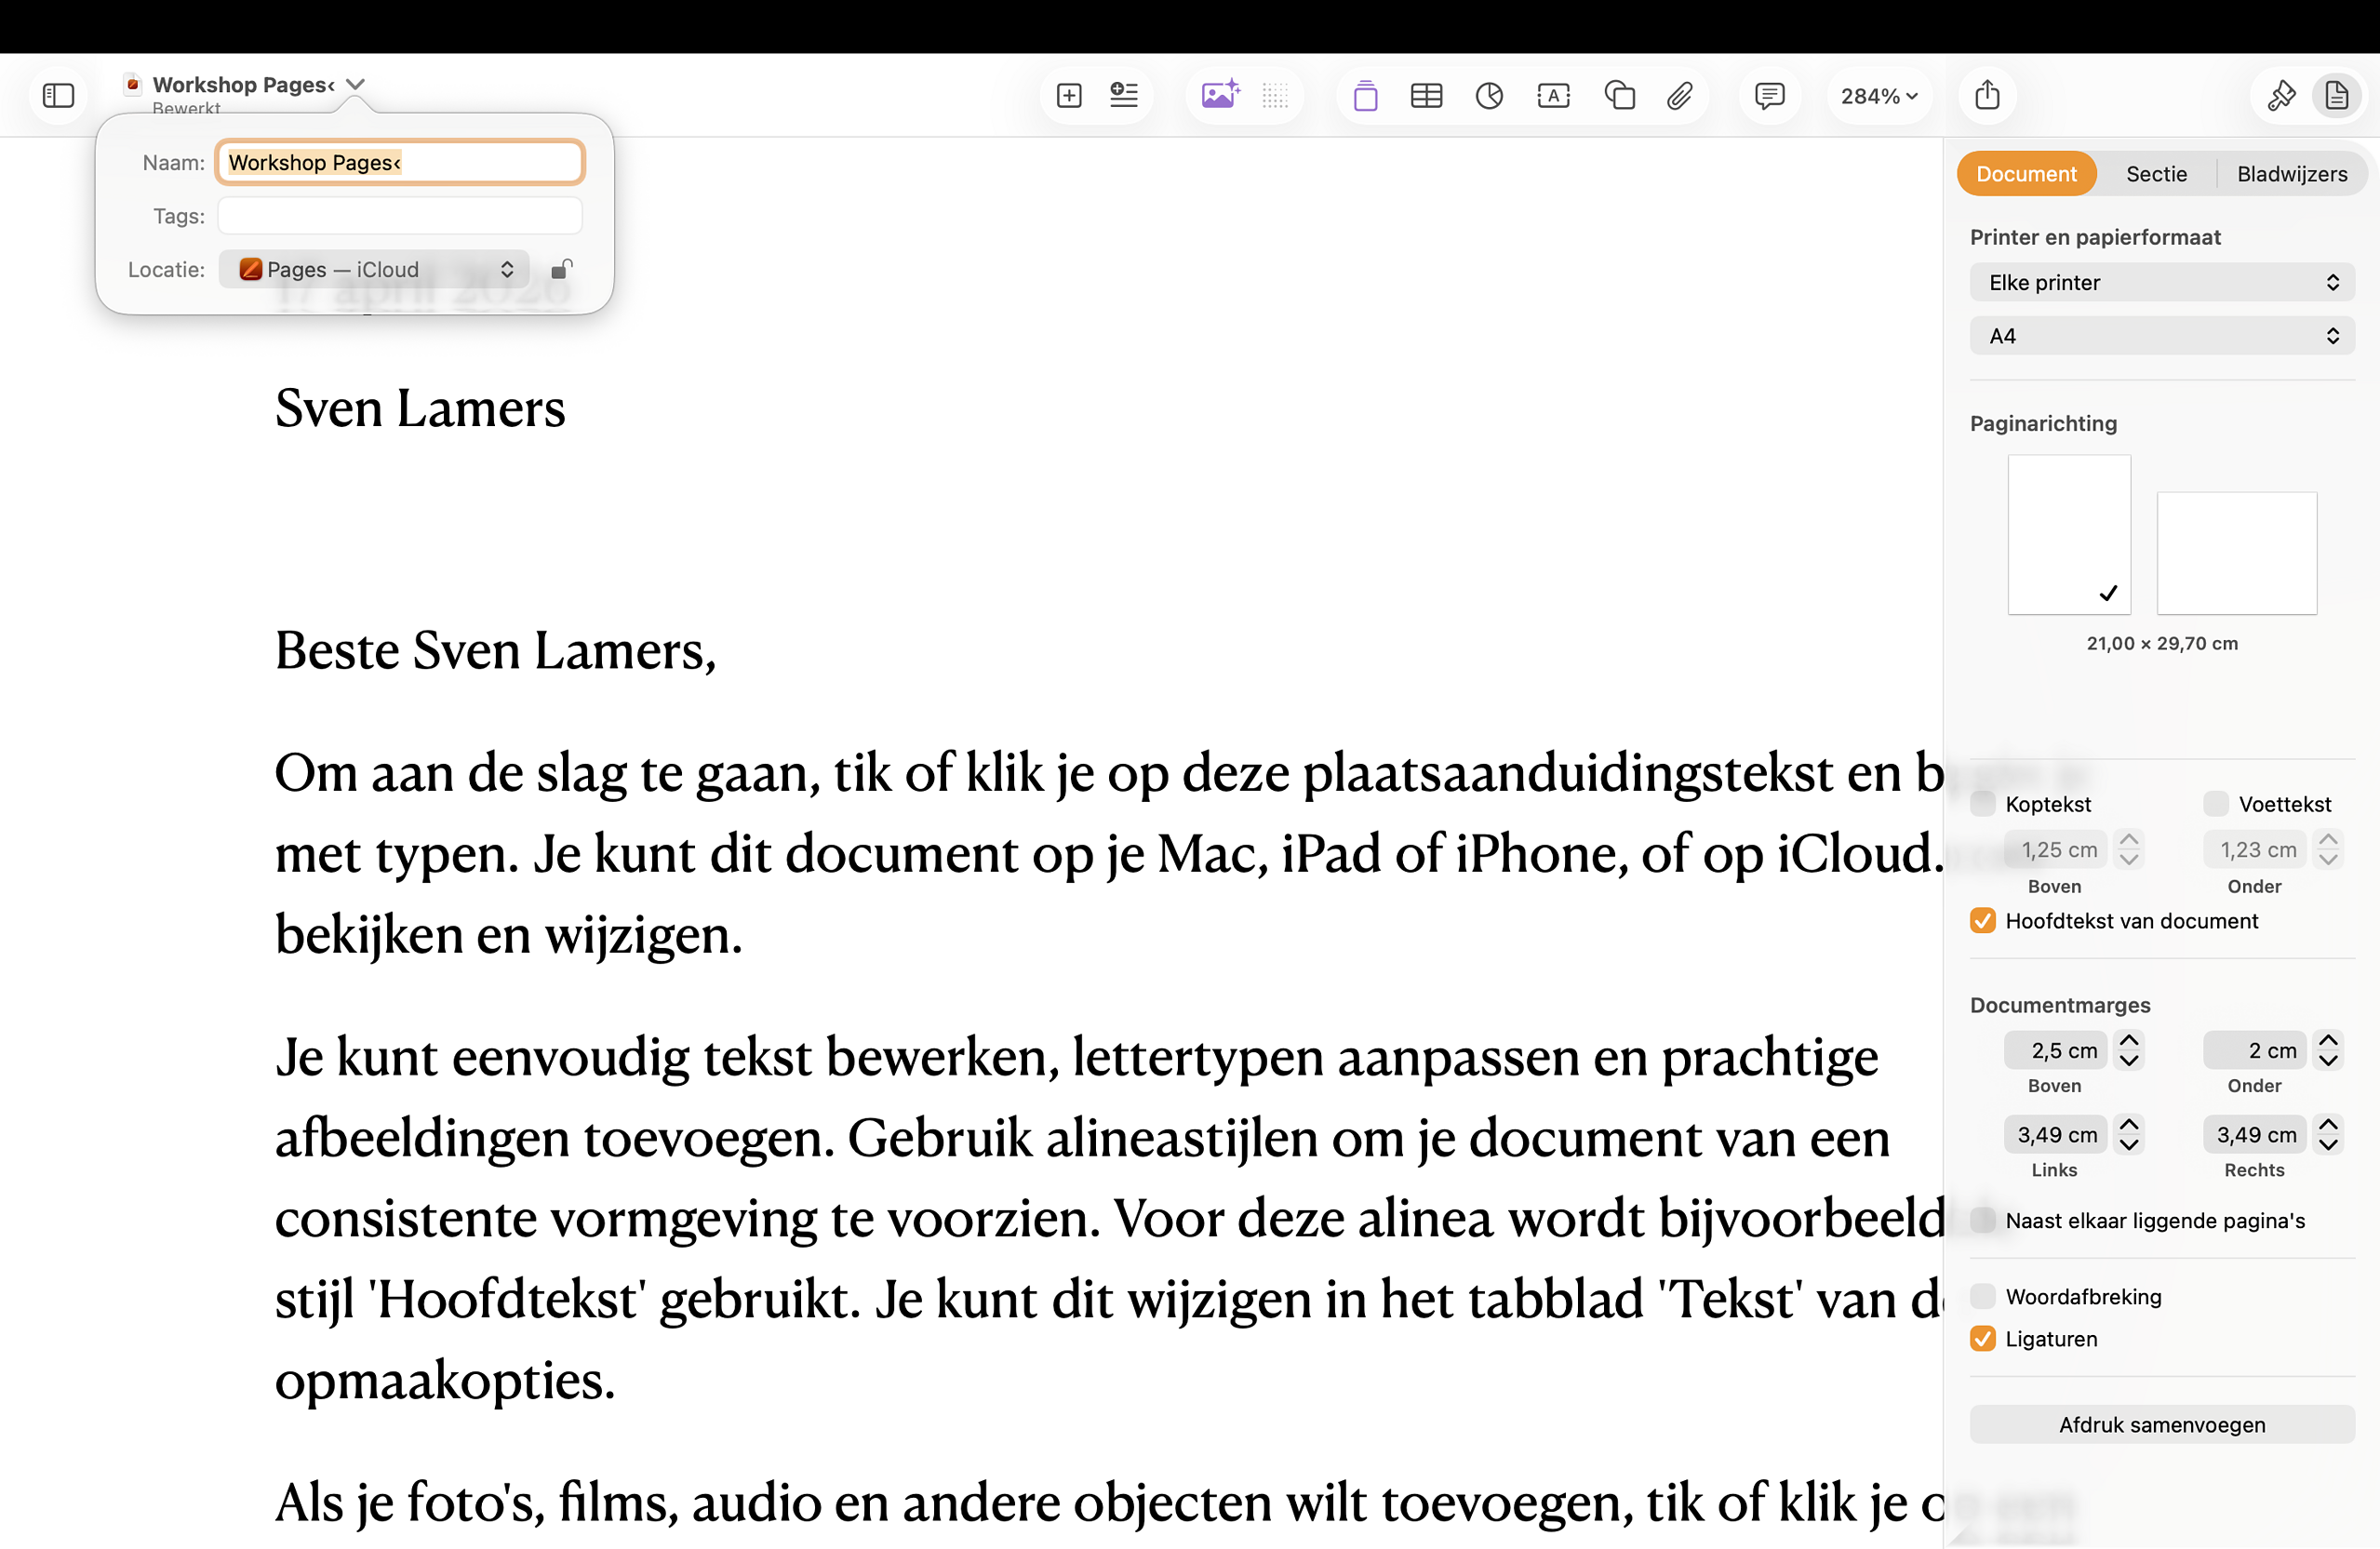Insert a table from toolbar
Viewport: 2380px width, 1549px height.
click(1426, 96)
